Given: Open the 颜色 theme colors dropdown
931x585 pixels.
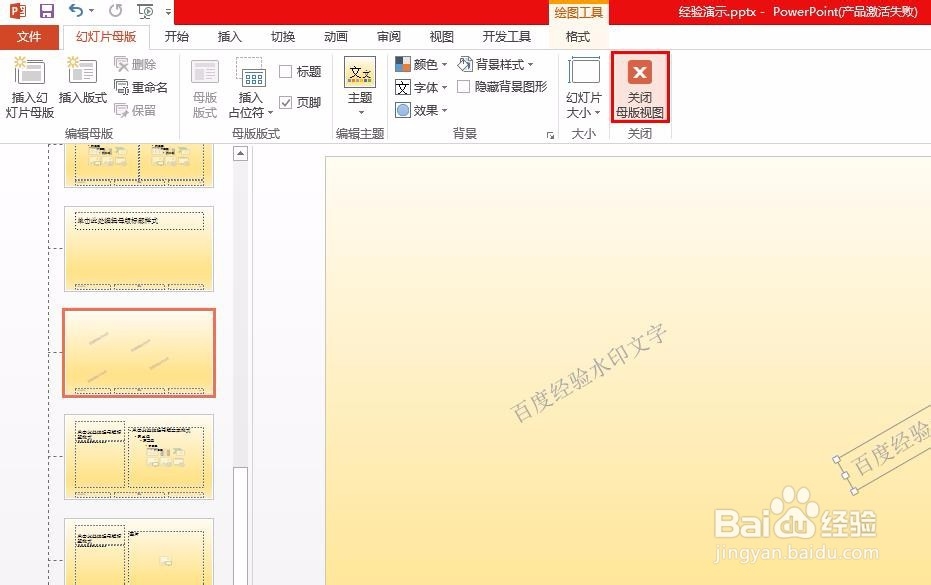Looking at the screenshot, I should [421, 64].
